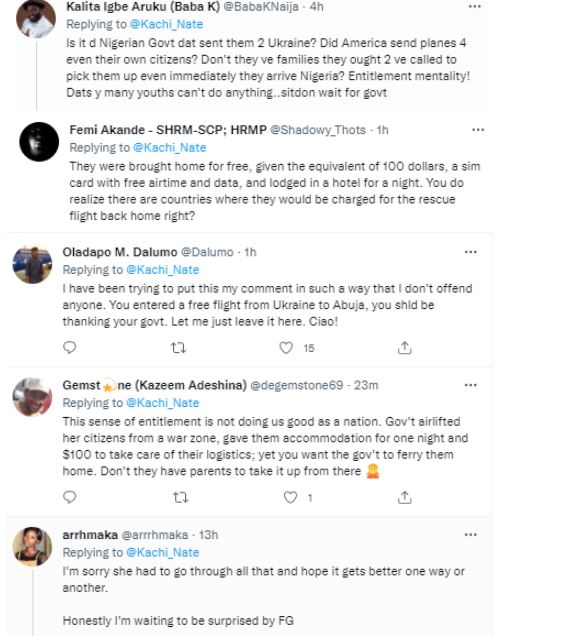561x636 pixels.
Task: Reply to Gemstone Kazeem Adeshina's tweet
Action: pyautogui.click(x=70, y=497)
